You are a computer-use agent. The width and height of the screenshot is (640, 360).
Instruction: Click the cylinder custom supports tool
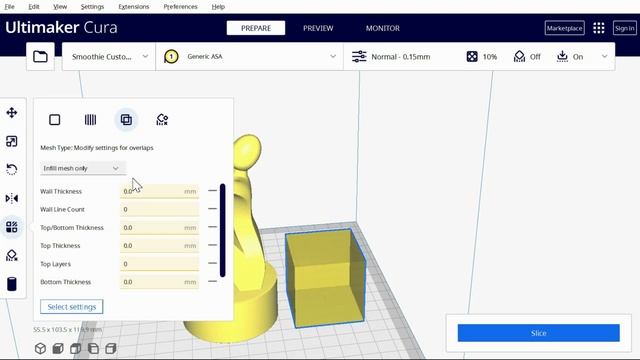pyautogui.click(x=12, y=284)
